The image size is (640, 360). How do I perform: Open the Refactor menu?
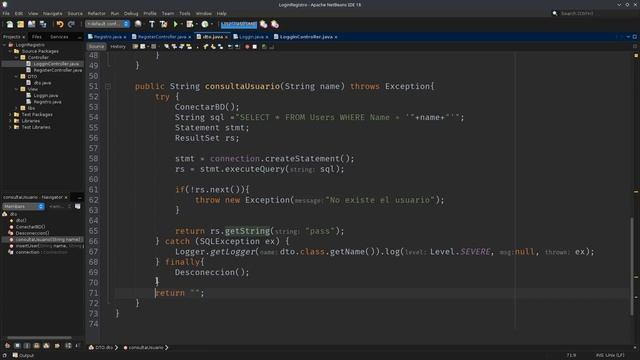pos(96,13)
